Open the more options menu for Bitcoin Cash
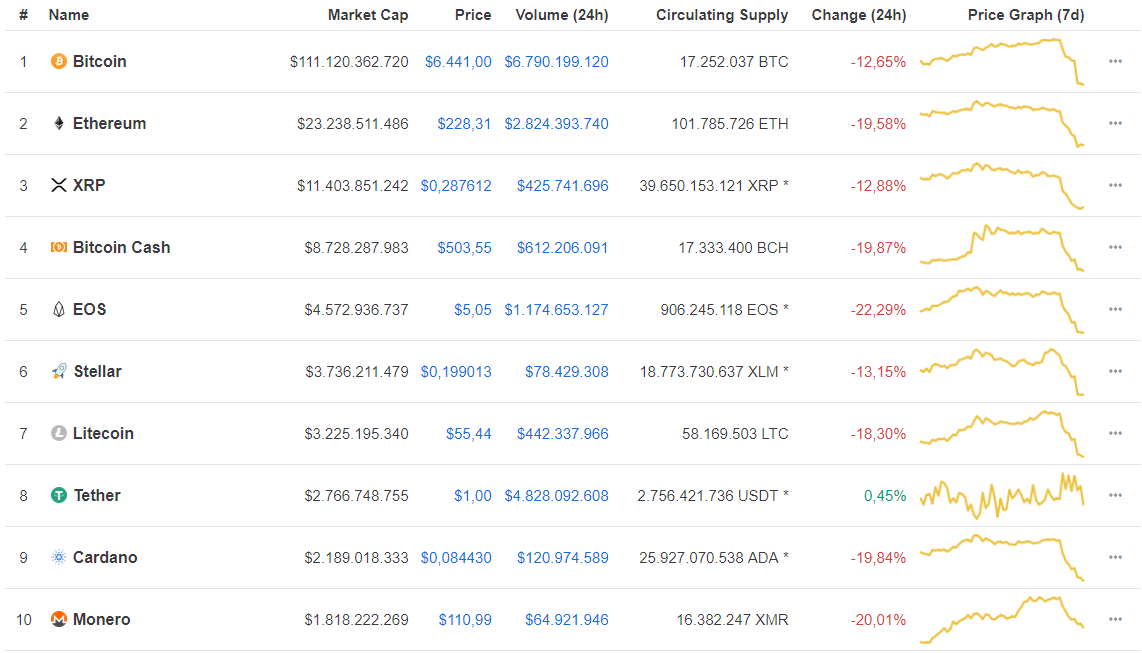The image size is (1142, 653). click(x=1115, y=248)
